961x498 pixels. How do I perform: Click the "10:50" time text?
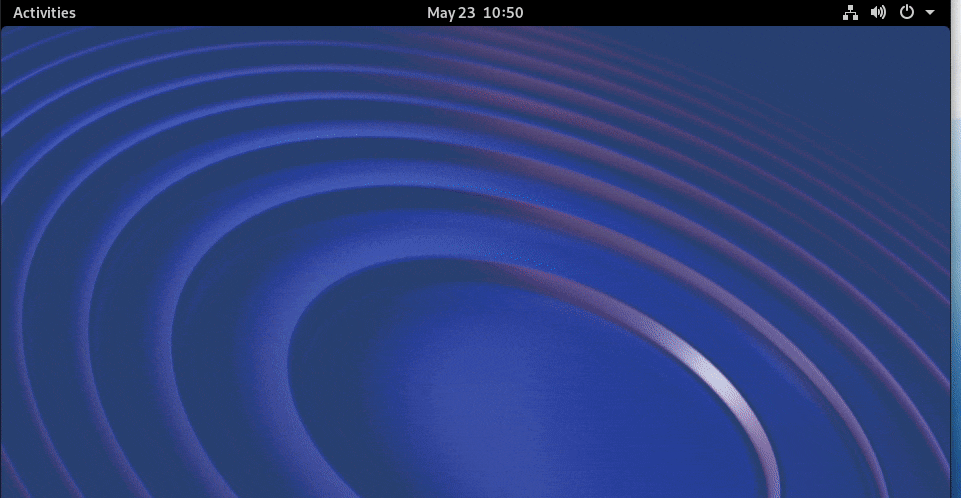pyautogui.click(x=503, y=13)
